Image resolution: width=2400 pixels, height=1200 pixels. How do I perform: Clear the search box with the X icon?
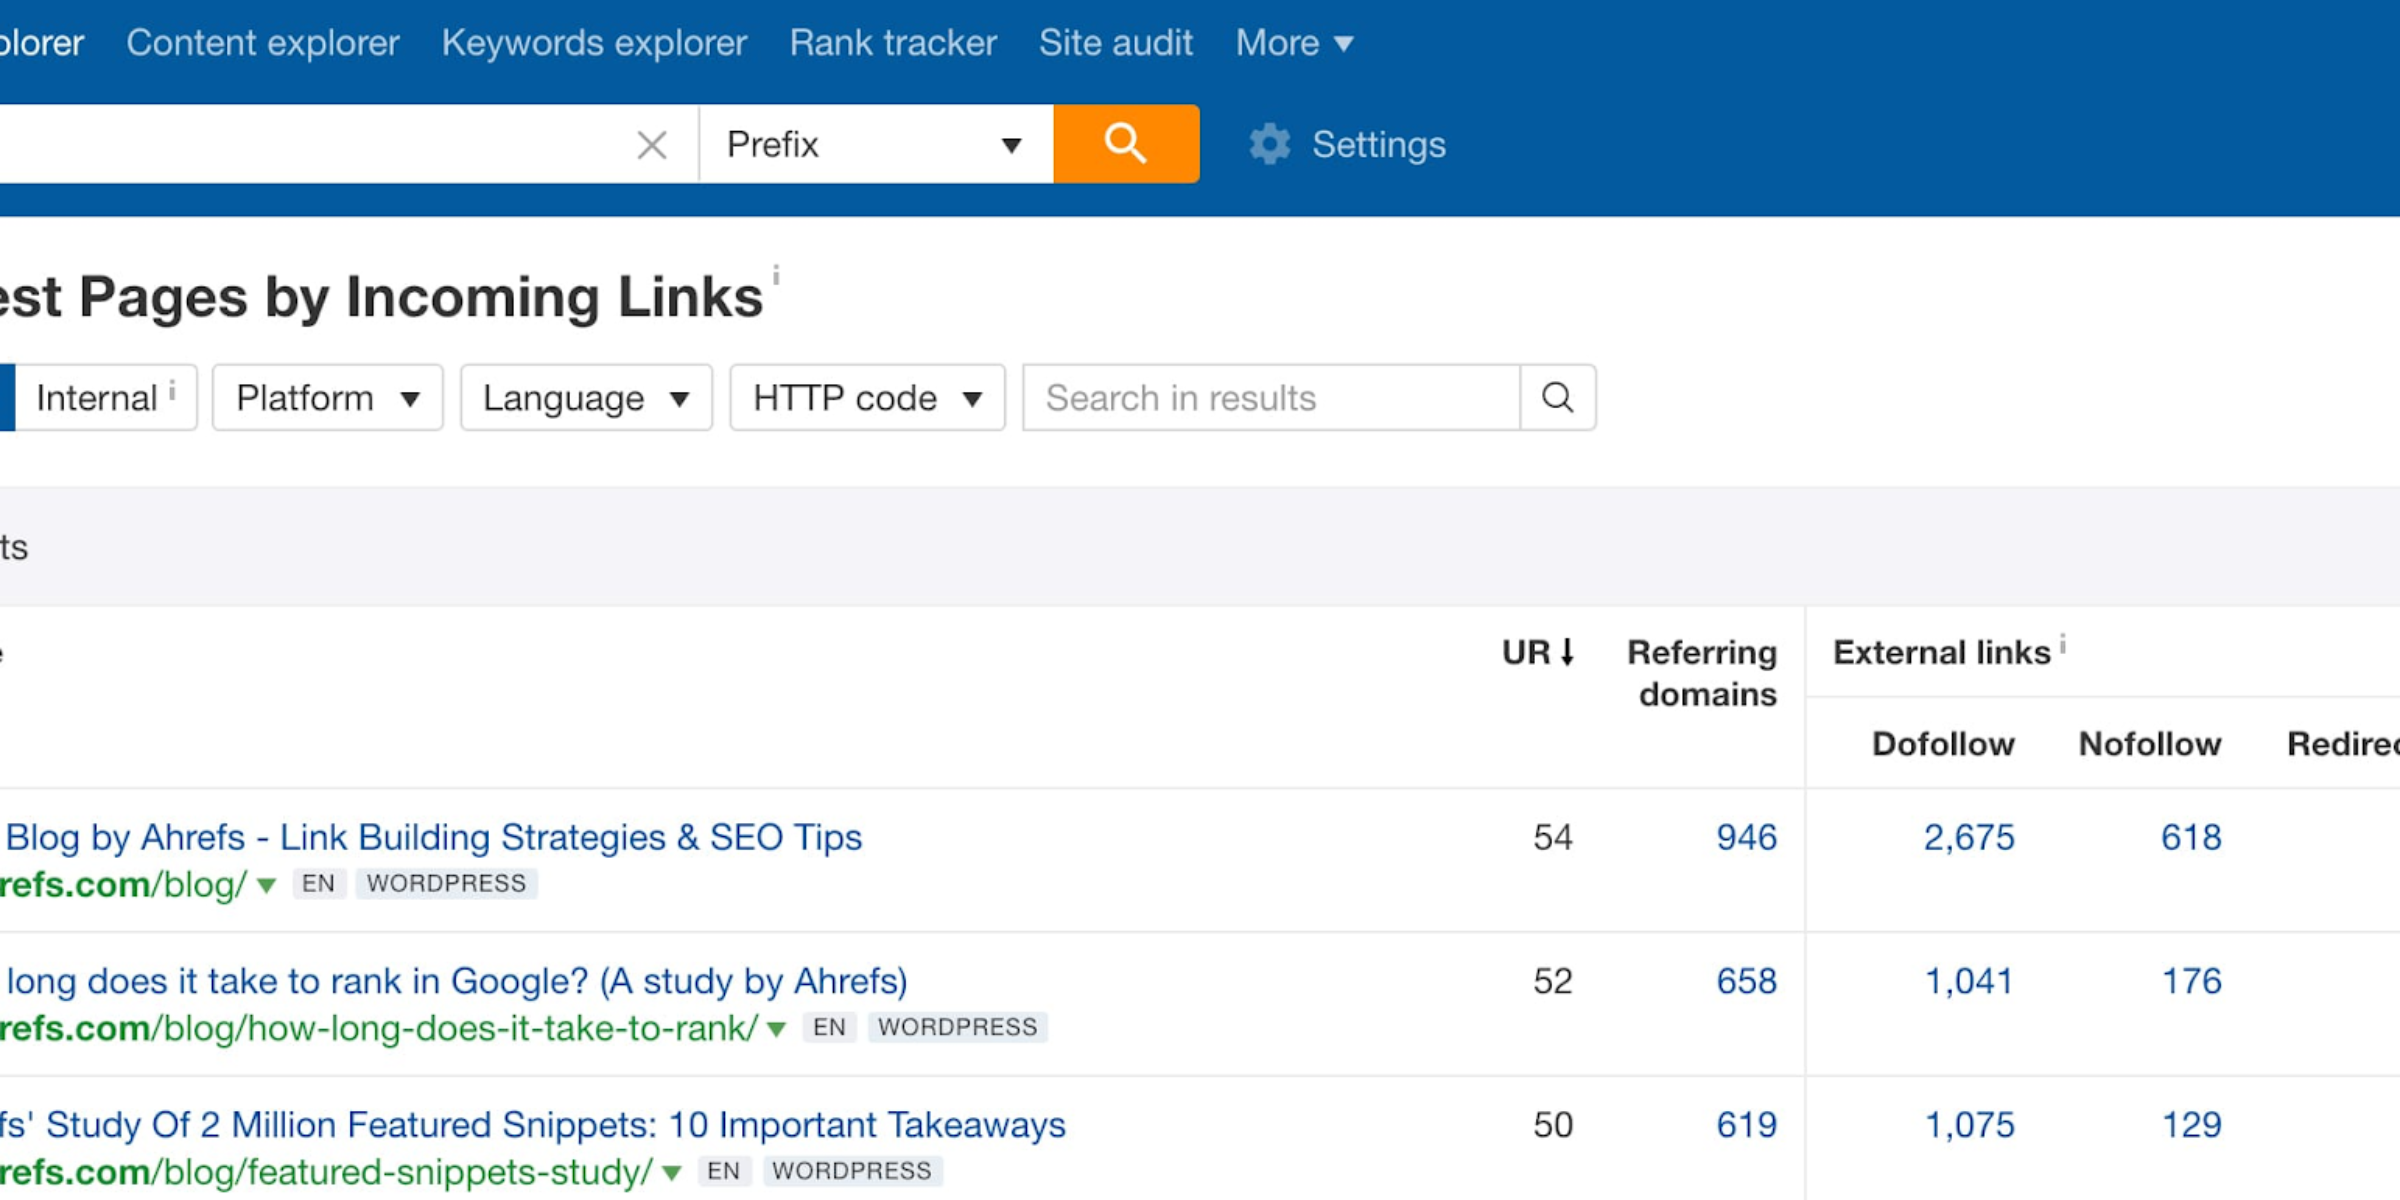(x=652, y=145)
